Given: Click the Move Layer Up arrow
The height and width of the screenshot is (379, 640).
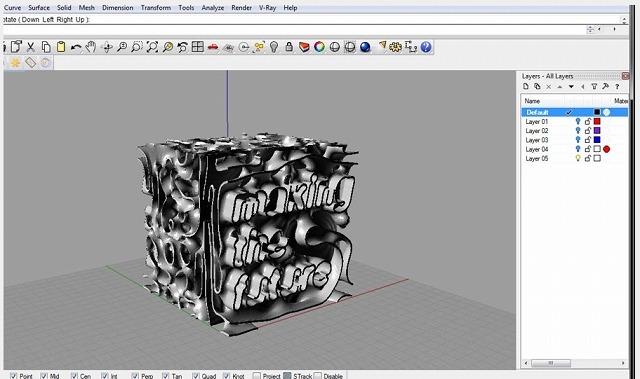Looking at the screenshot, I should coord(560,86).
